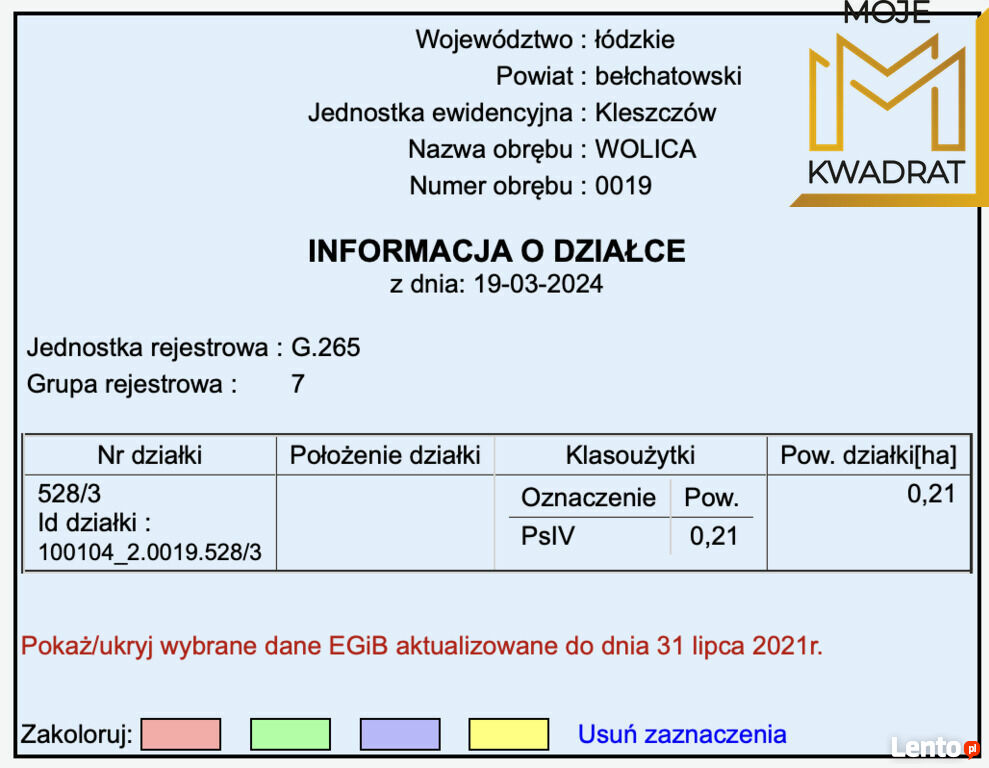Select the yellow highlight color swatch
The width and height of the screenshot is (989, 768).
[508, 734]
